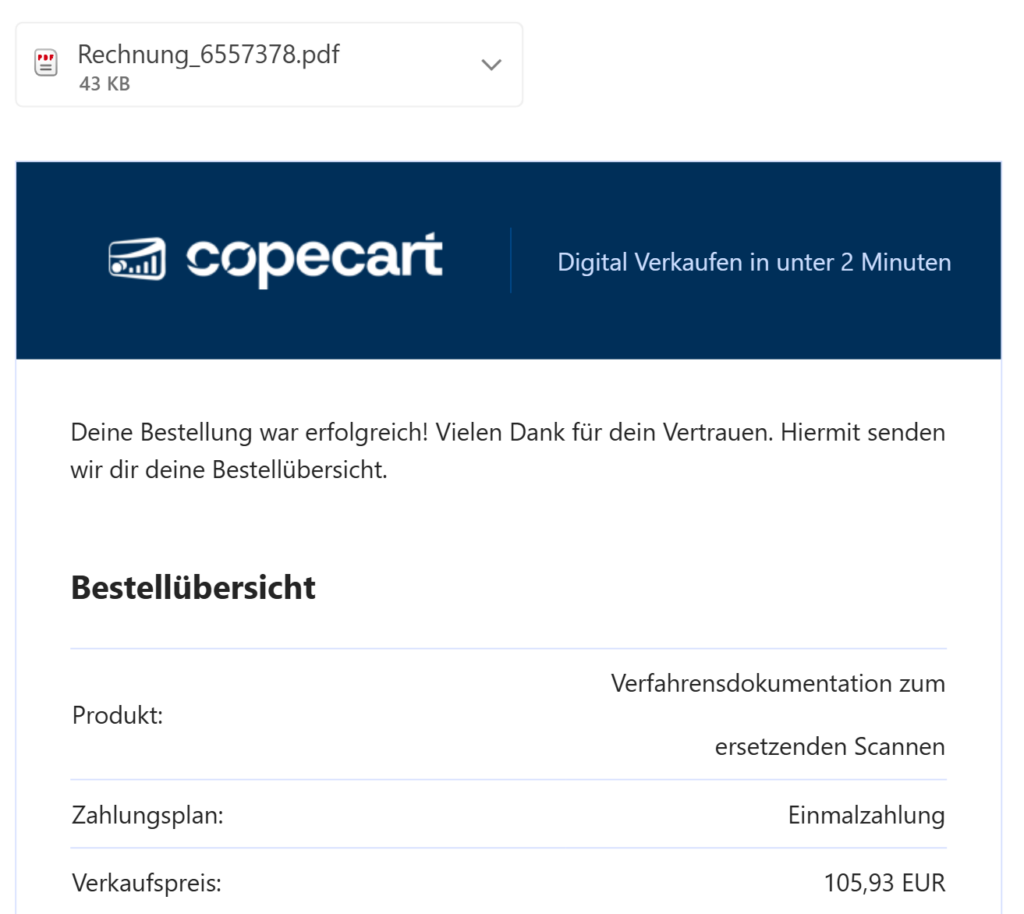Click the copecart wordmark in the header
The height and width of the screenshot is (914, 1024).
(314, 260)
